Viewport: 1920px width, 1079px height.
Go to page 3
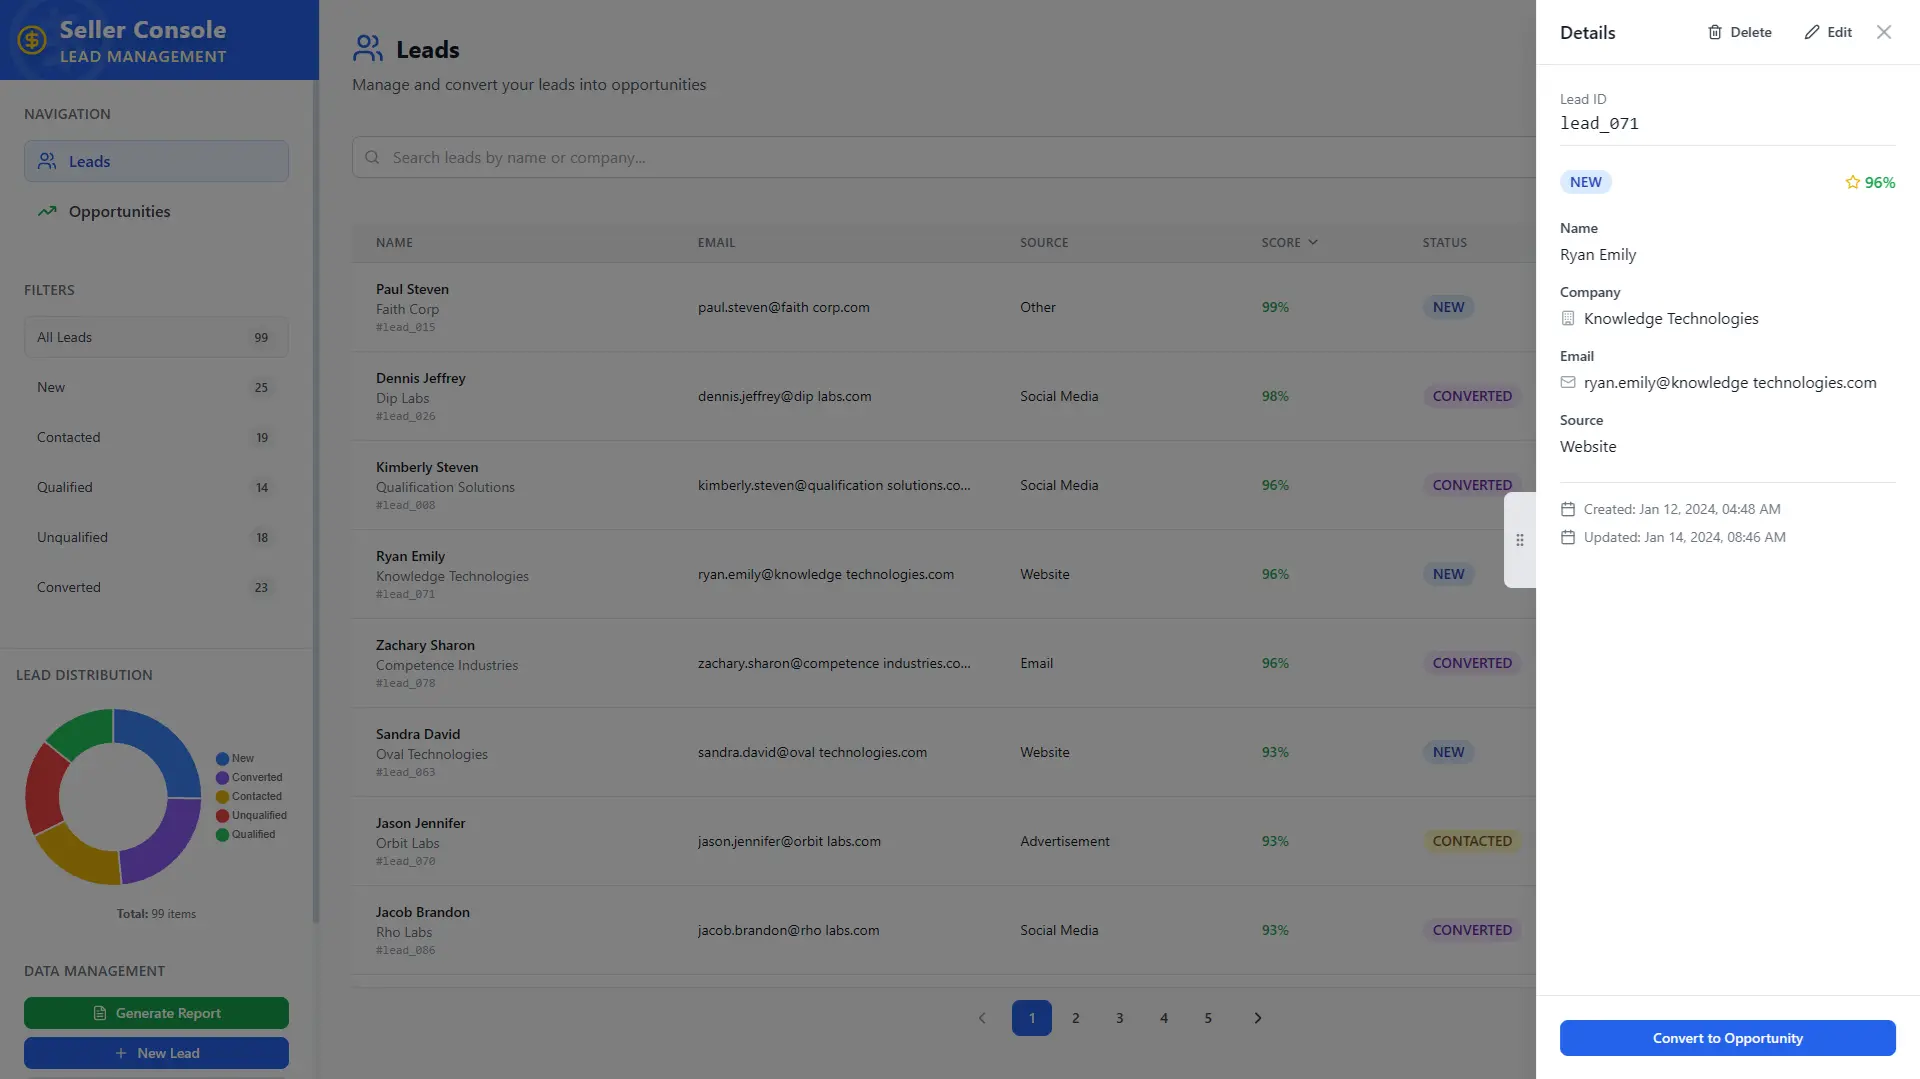click(1120, 1018)
